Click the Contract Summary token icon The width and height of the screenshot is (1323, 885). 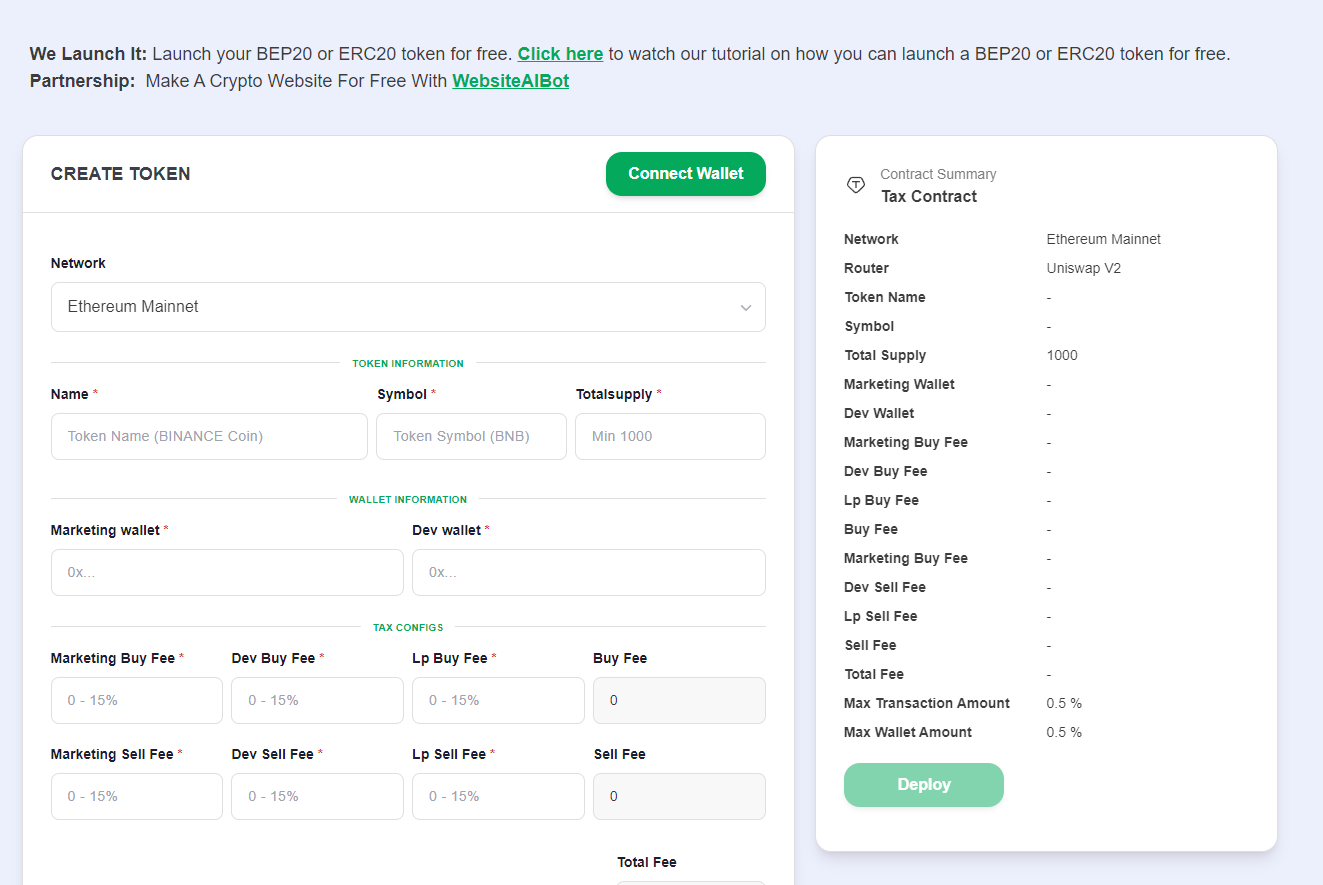[x=856, y=185]
